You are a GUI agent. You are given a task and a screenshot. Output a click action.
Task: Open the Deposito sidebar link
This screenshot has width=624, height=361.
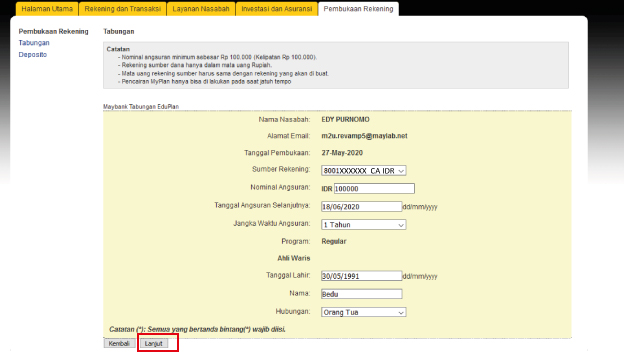click(x=33, y=55)
